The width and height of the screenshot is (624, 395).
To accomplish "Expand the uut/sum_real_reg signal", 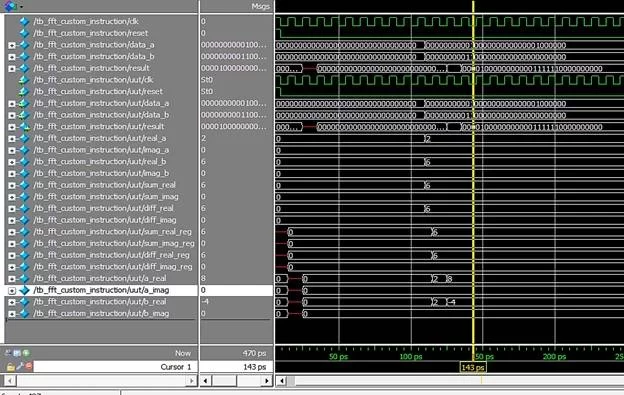I will click(x=12, y=232).
